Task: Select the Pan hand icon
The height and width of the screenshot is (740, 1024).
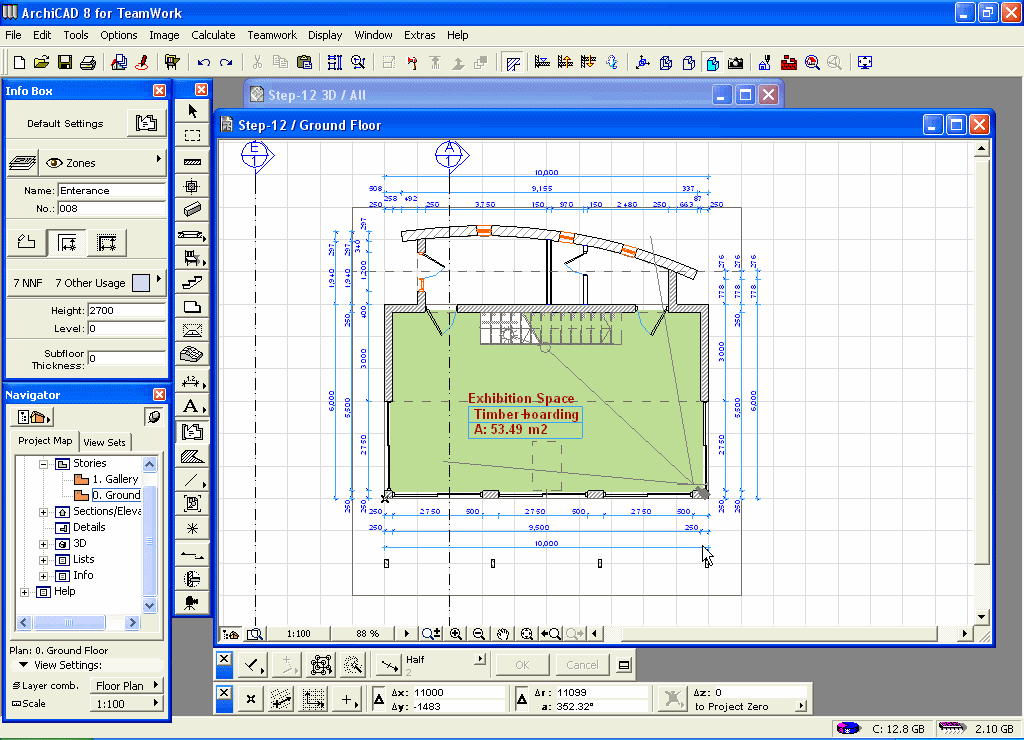Action: coord(503,634)
